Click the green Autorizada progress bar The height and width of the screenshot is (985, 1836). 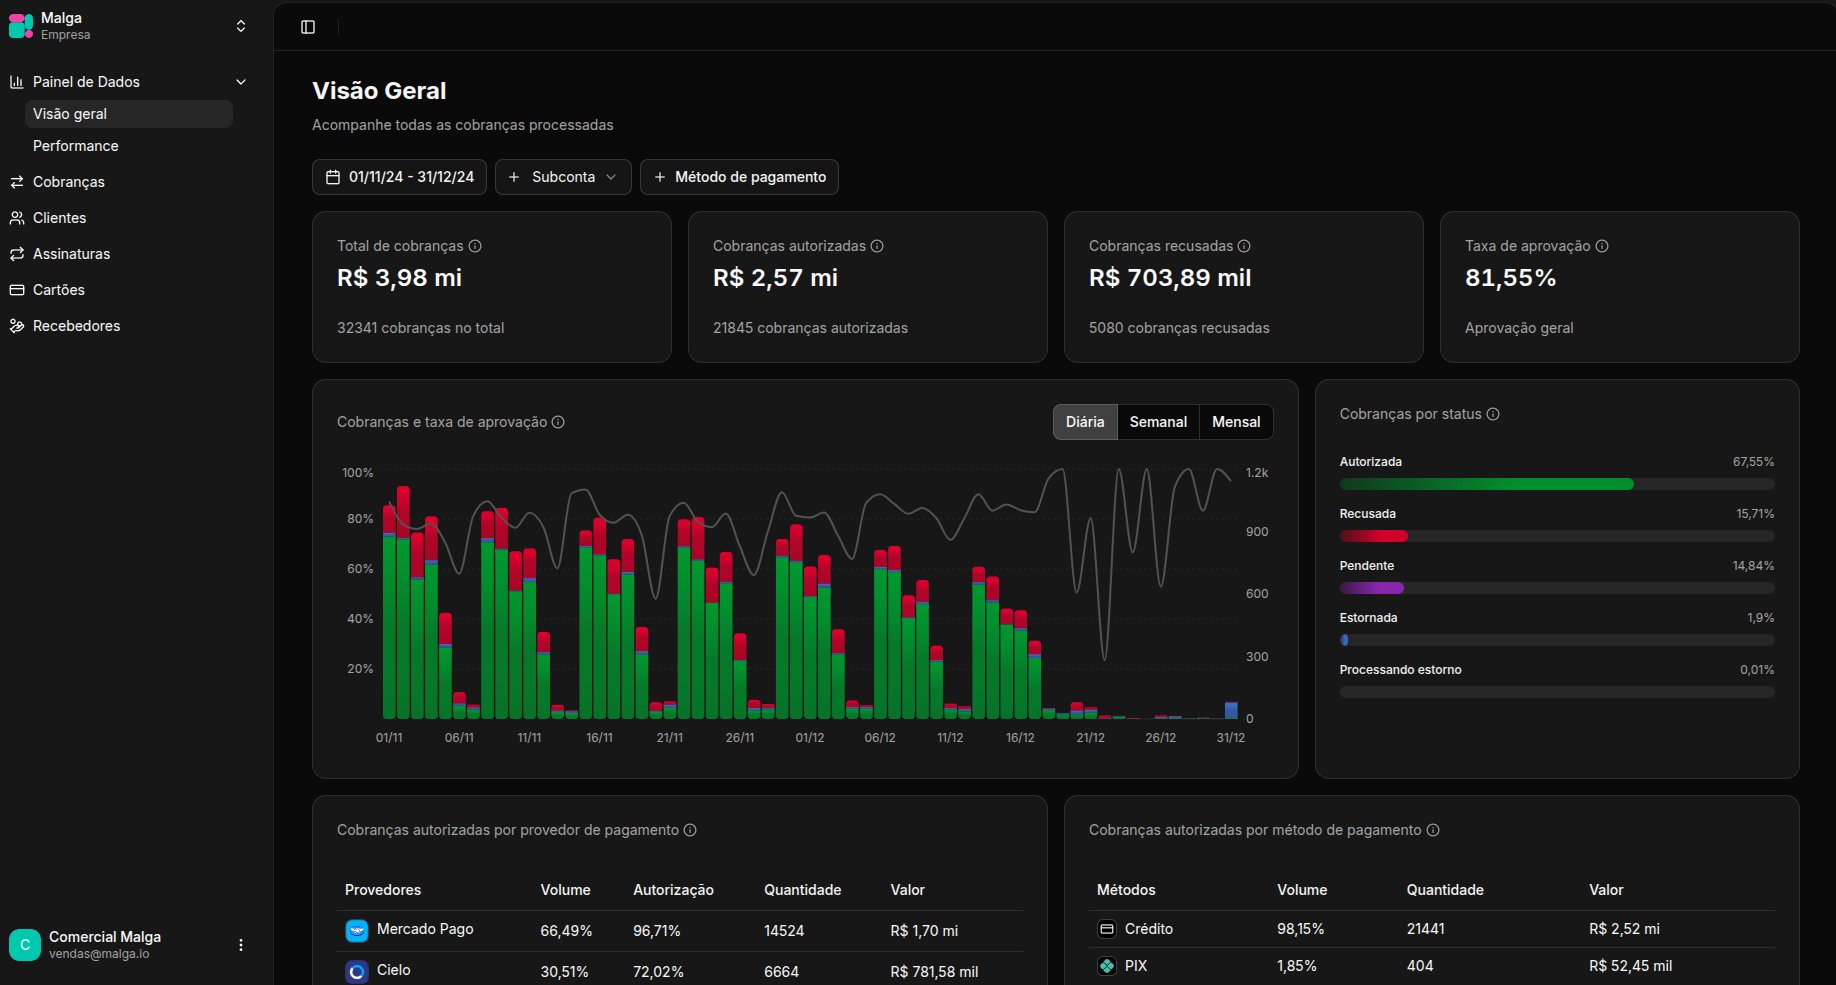coord(1486,484)
